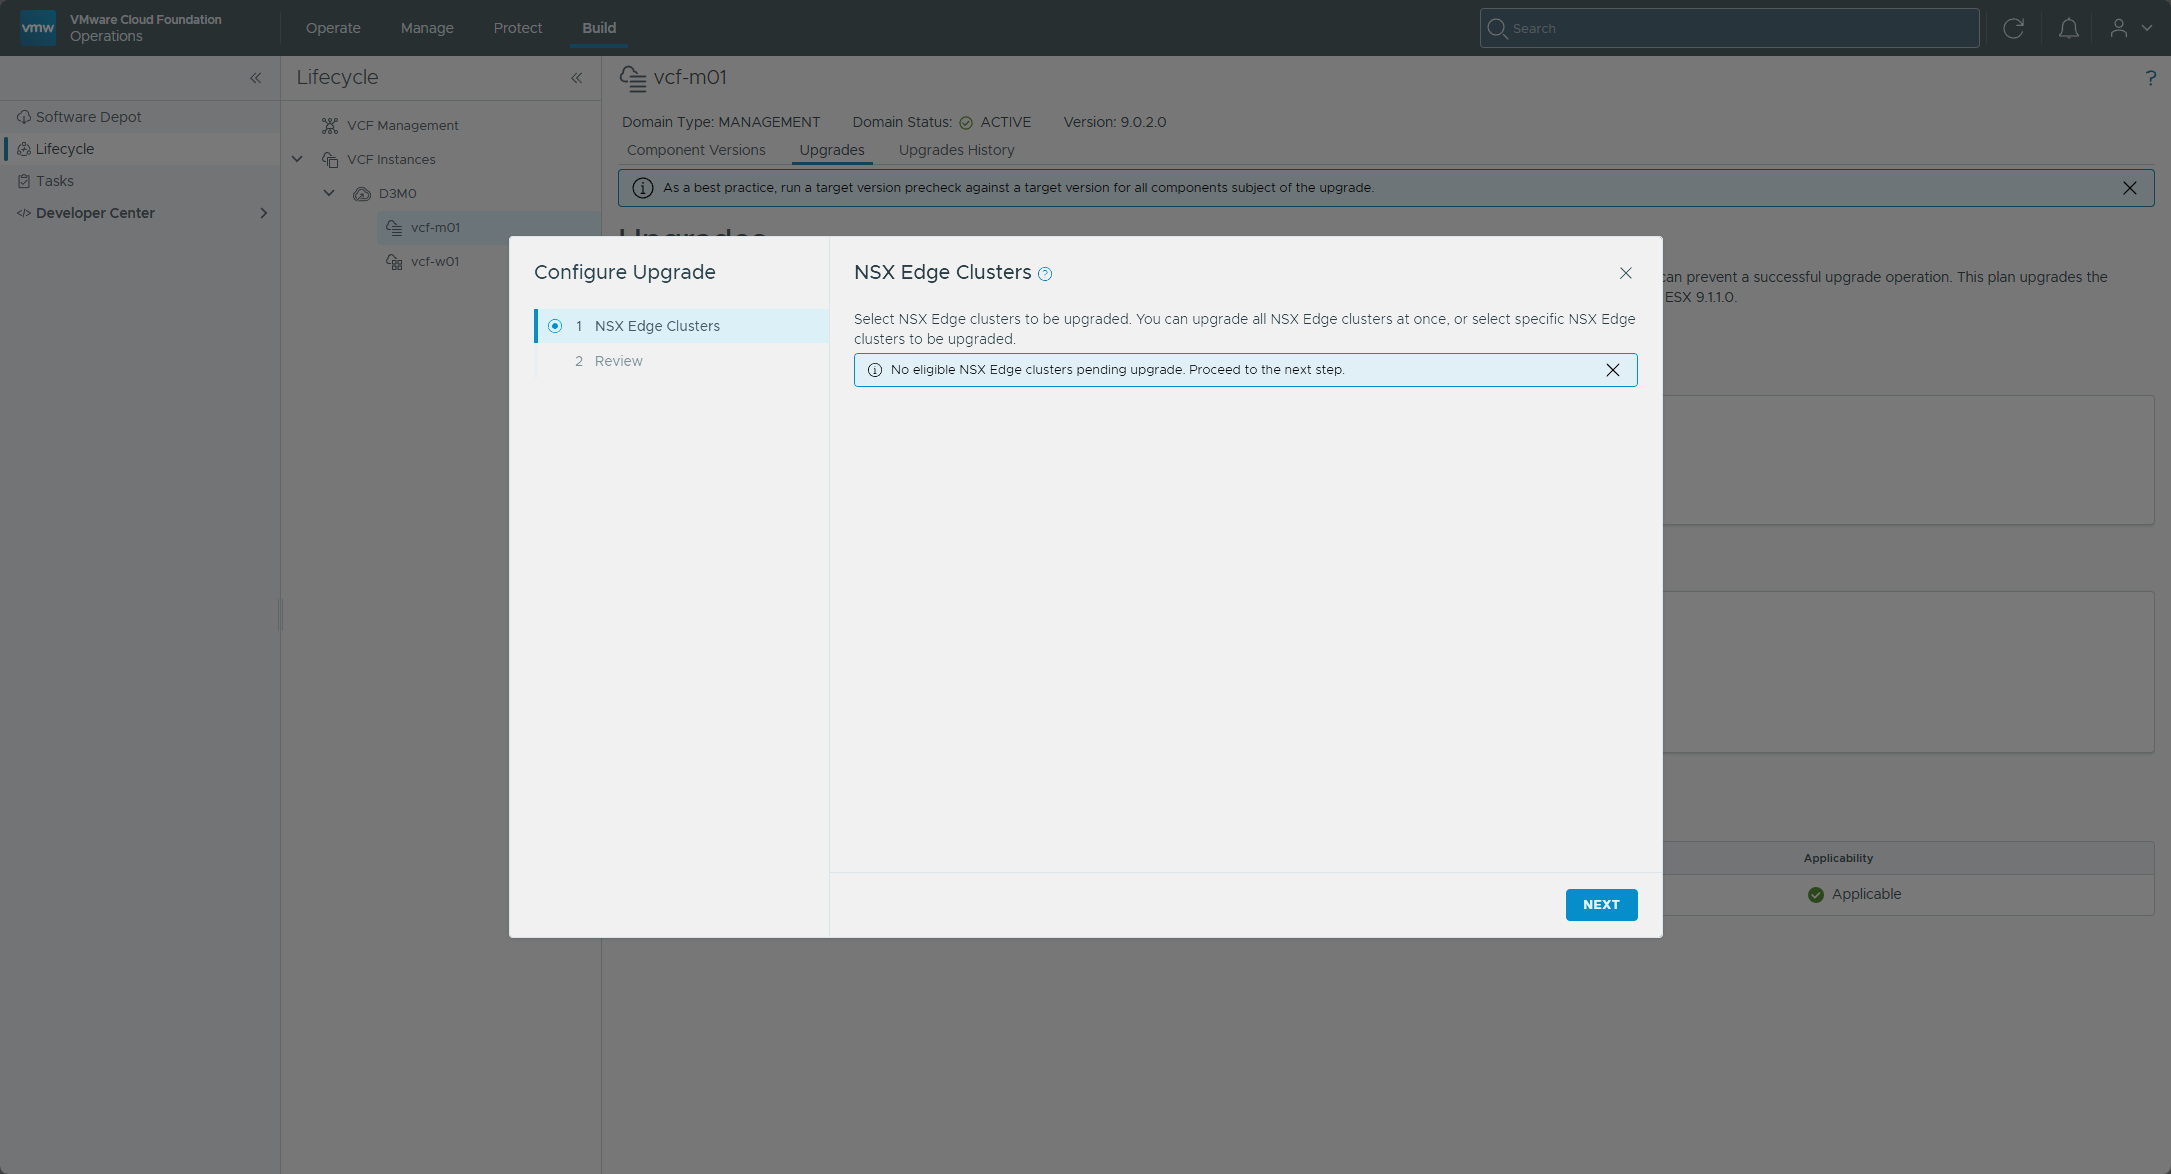The width and height of the screenshot is (2171, 1174).
Task: Click the page help question mark icon
Action: tap(2151, 78)
